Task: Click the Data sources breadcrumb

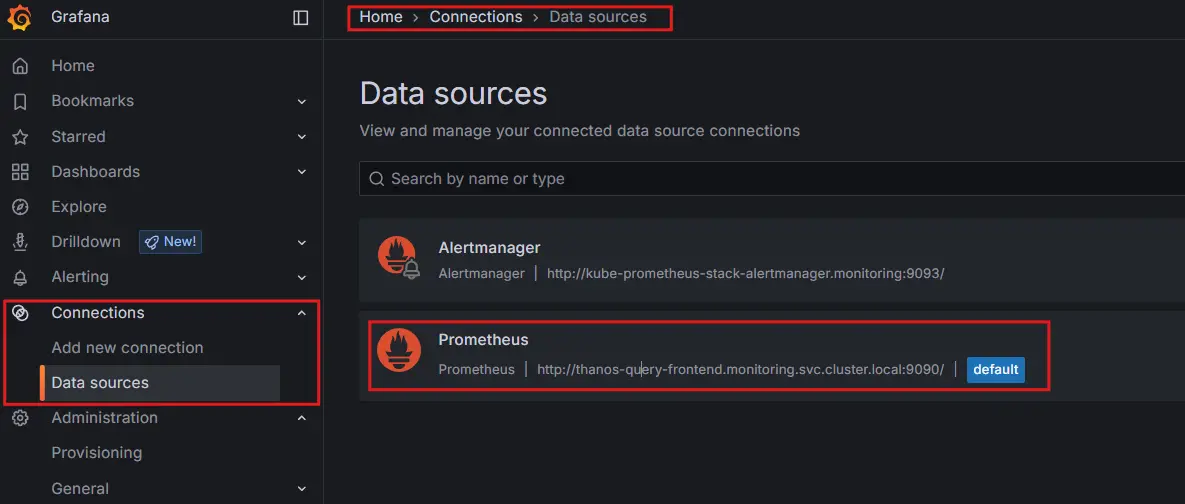Action: coord(598,17)
